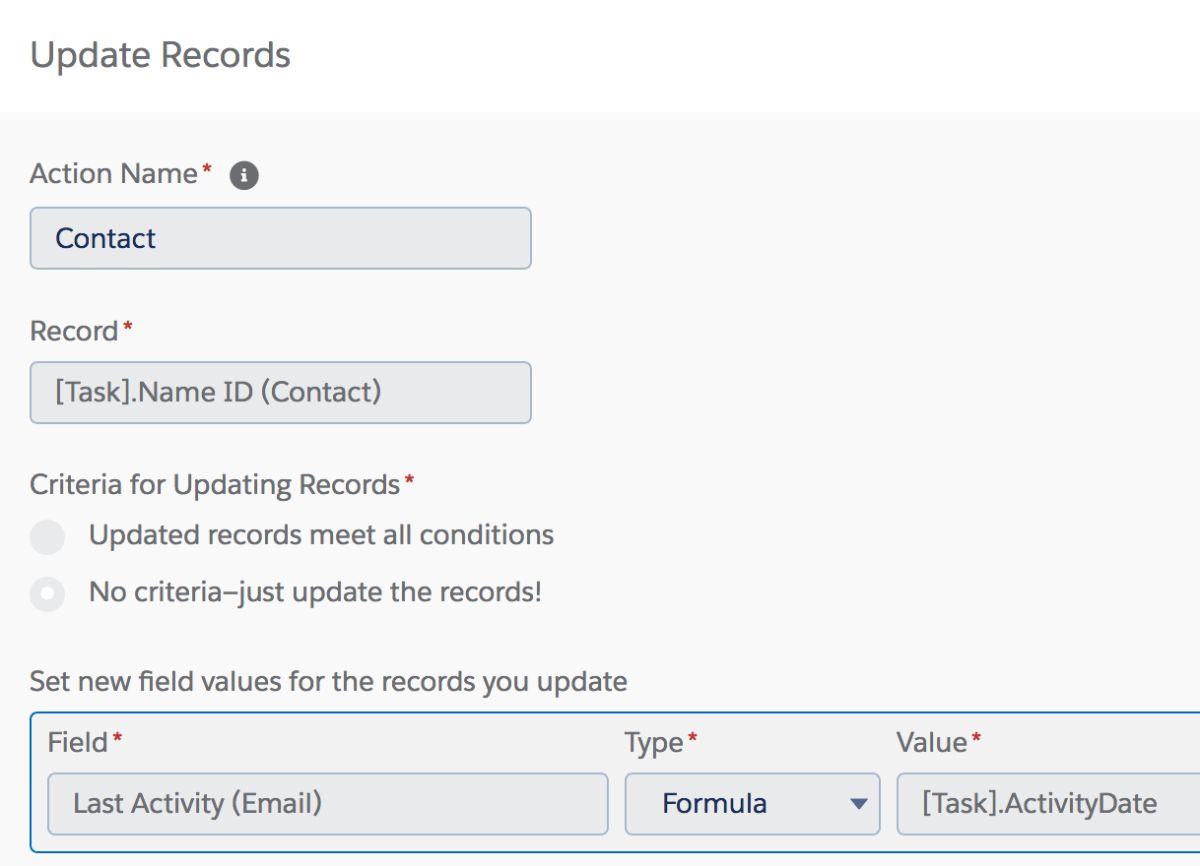Viewport: 1200px width, 866px height.
Task: Open the Formula type dropdown
Action: (752, 803)
